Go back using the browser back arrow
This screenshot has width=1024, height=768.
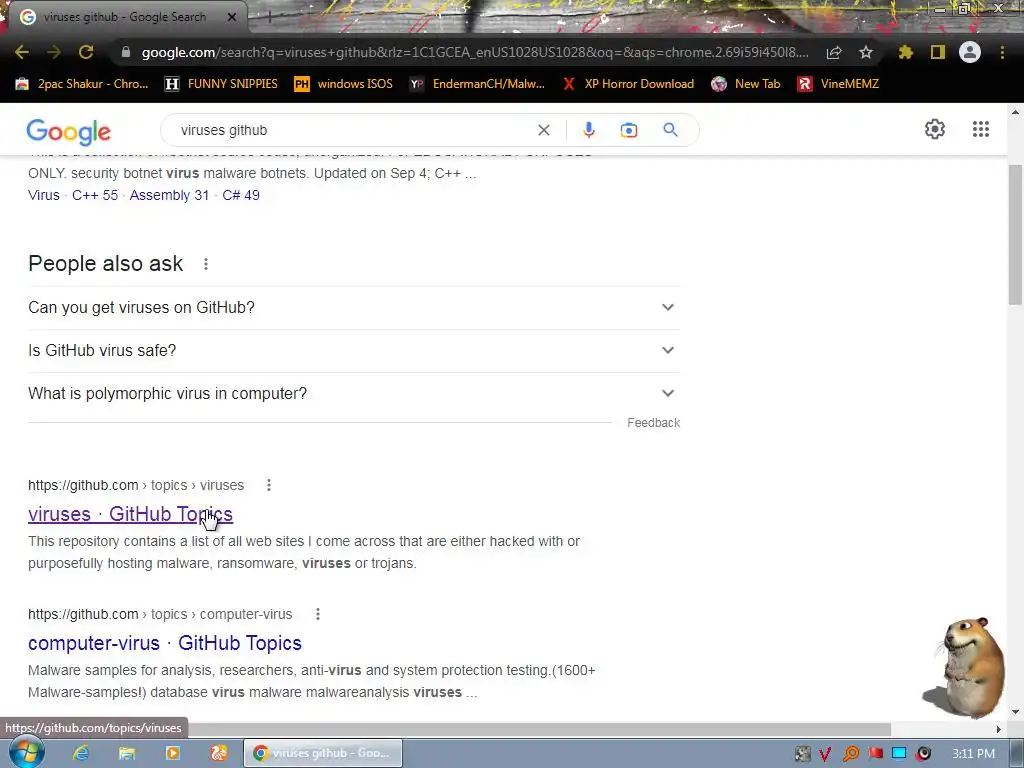pos(22,52)
